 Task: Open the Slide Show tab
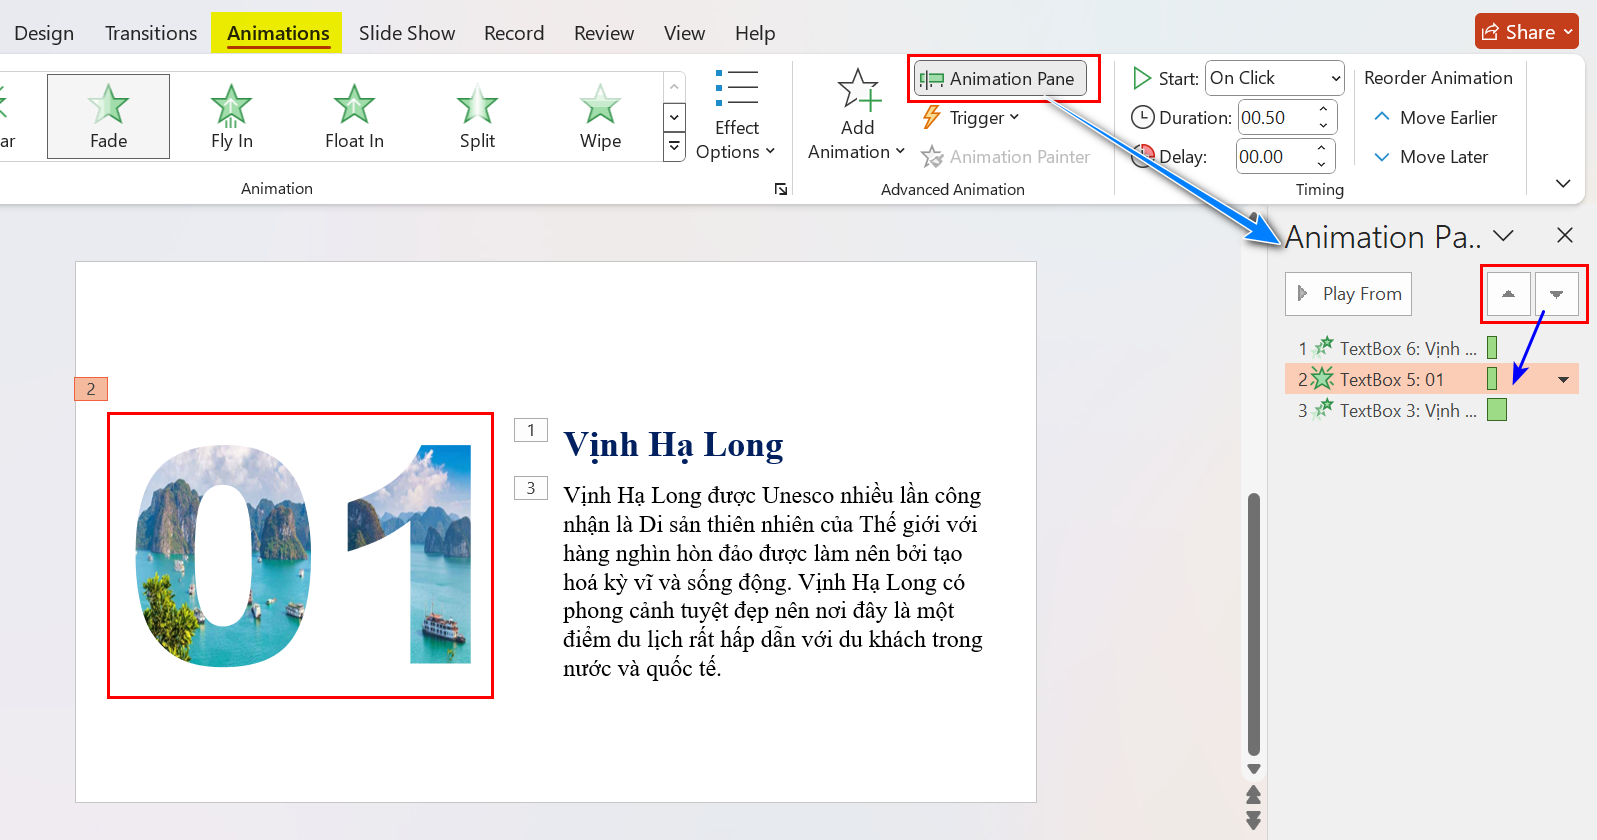point(406,33)
